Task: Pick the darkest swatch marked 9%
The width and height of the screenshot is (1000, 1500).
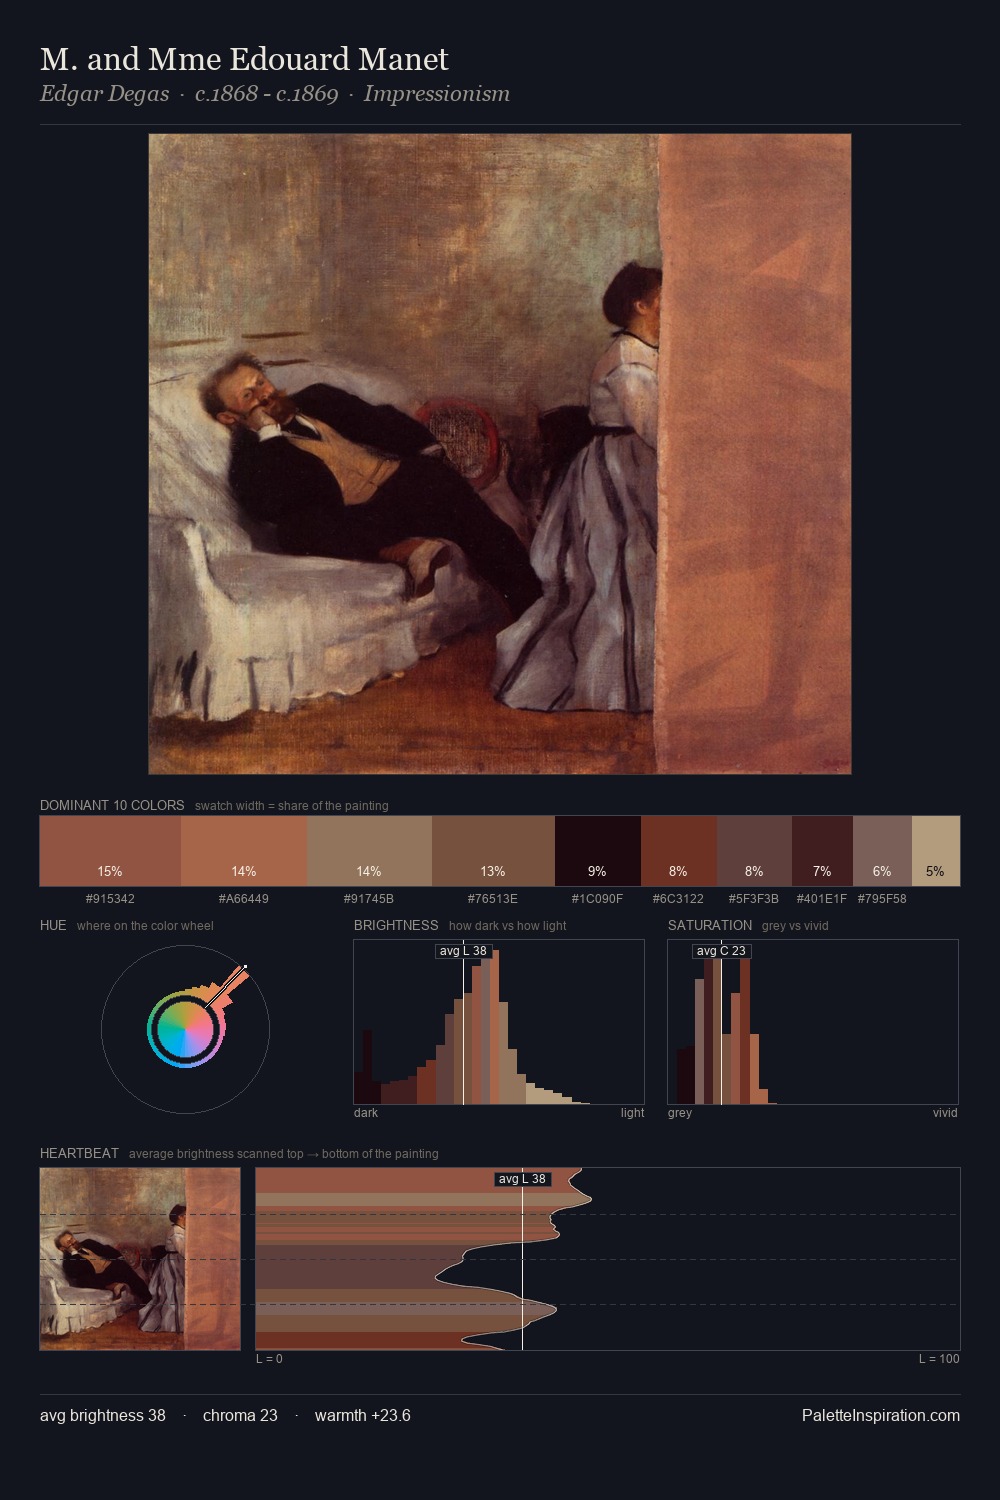Action: [x=597, y=851]
